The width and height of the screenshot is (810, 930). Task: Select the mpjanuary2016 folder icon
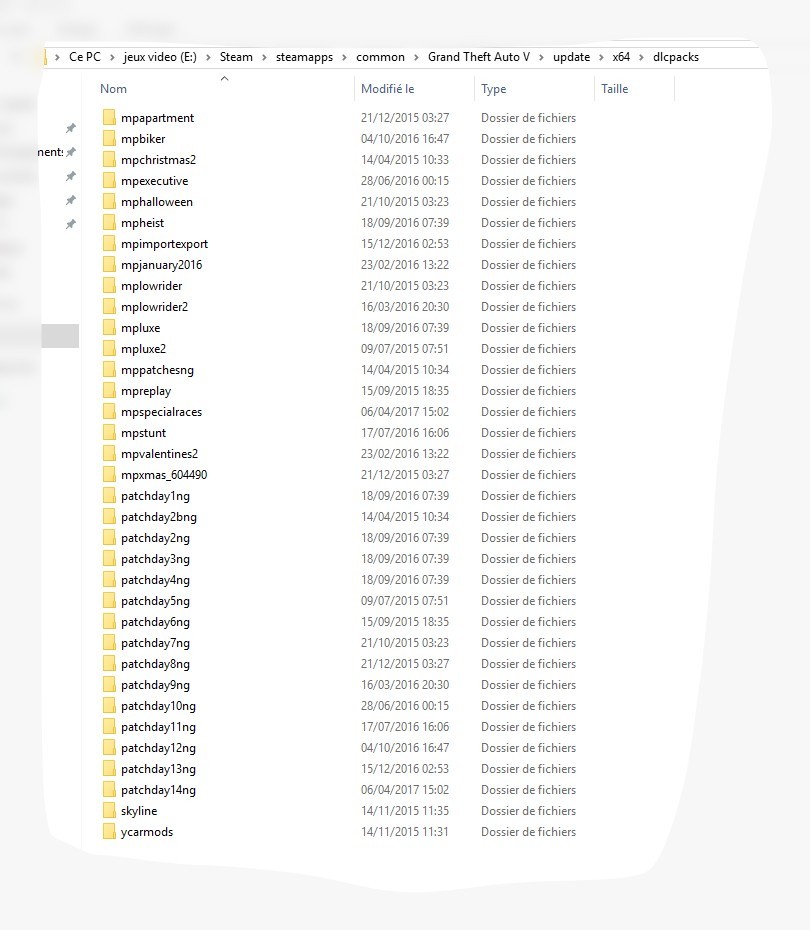[109, 265]
